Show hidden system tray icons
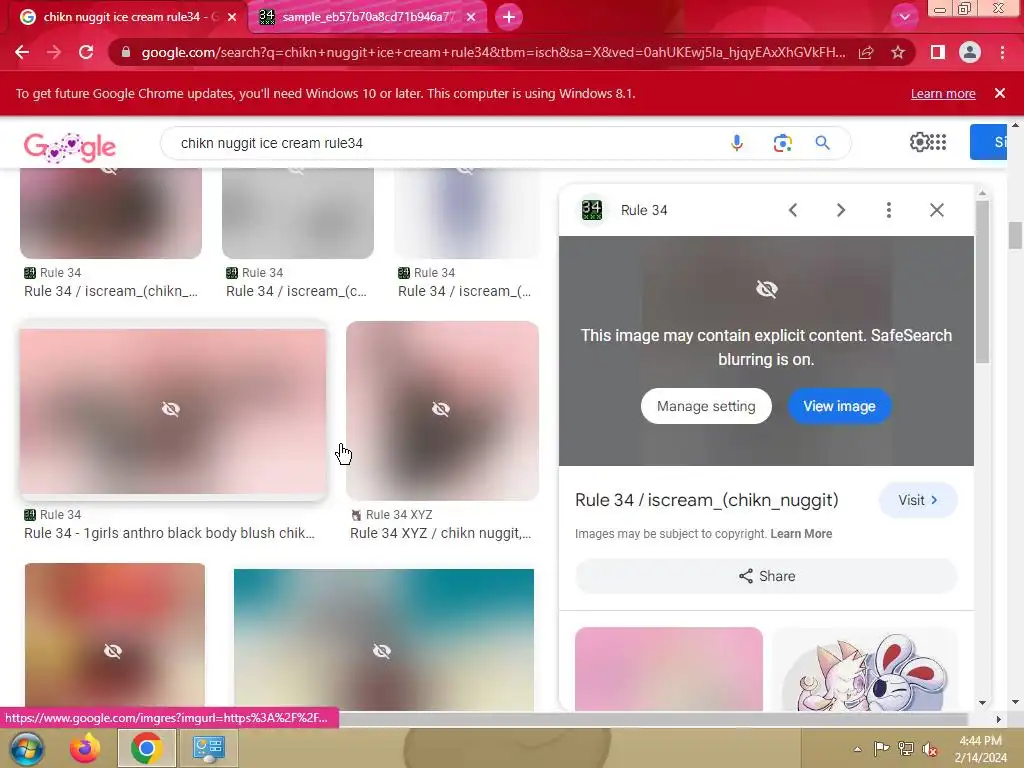 857,749
